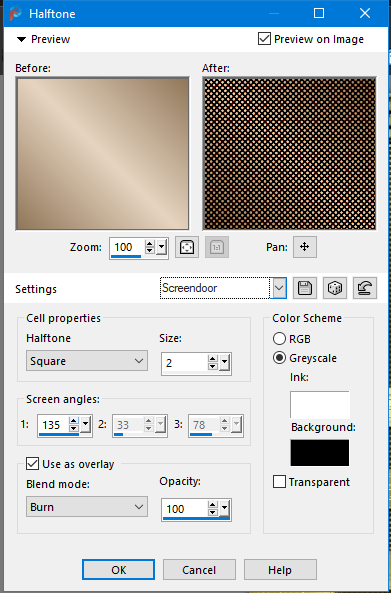Viewport: 391px width, 593px height.
Task: Enable the Transparent checkbox
Action: 279,482
